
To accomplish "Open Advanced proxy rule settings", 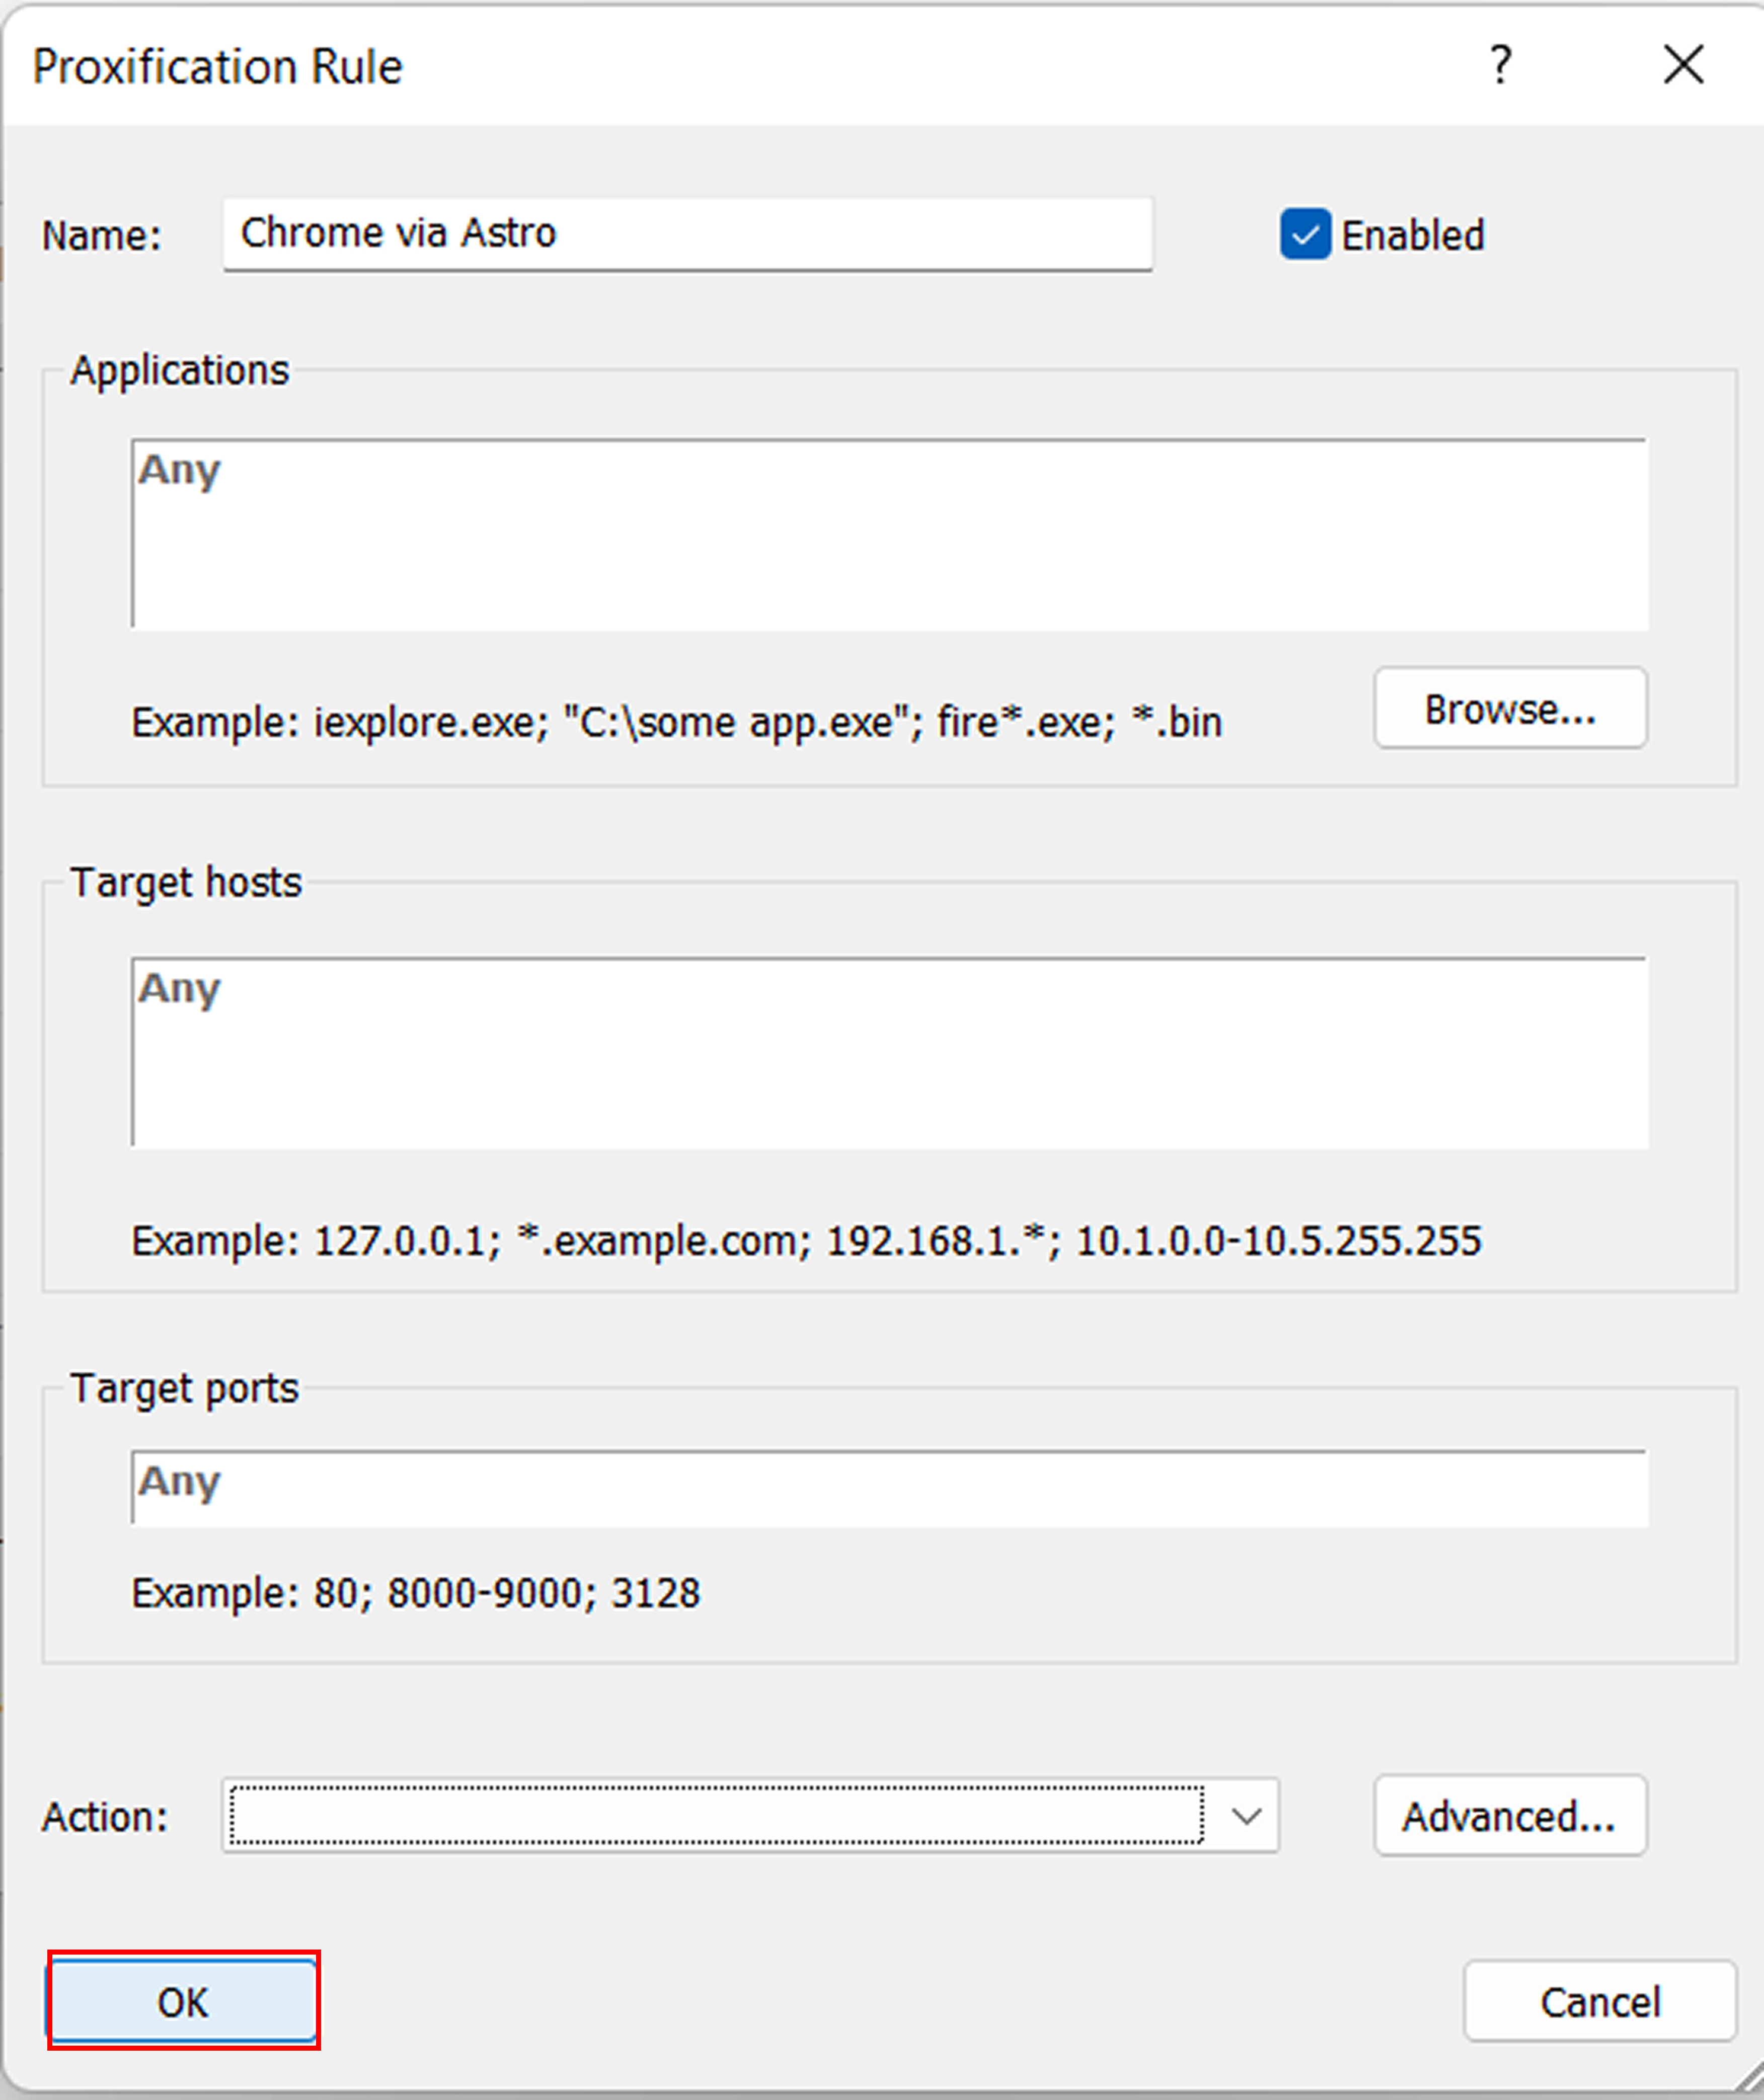I will pos(1510,1816).
